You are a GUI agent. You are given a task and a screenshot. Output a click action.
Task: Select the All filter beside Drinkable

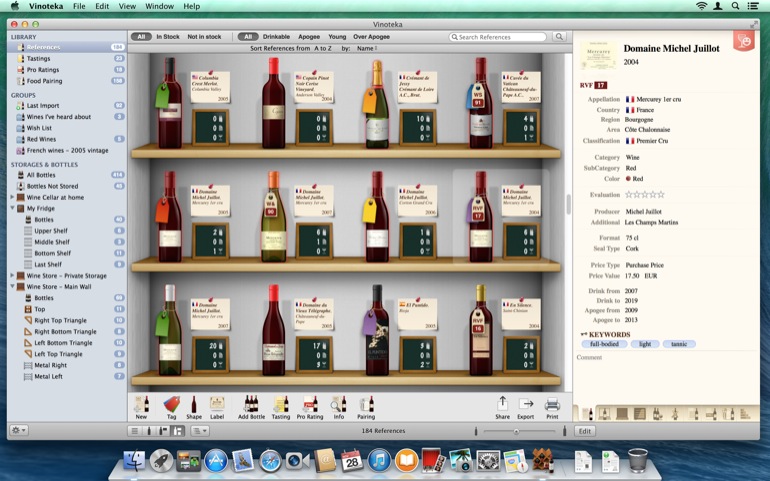(248, 36)
